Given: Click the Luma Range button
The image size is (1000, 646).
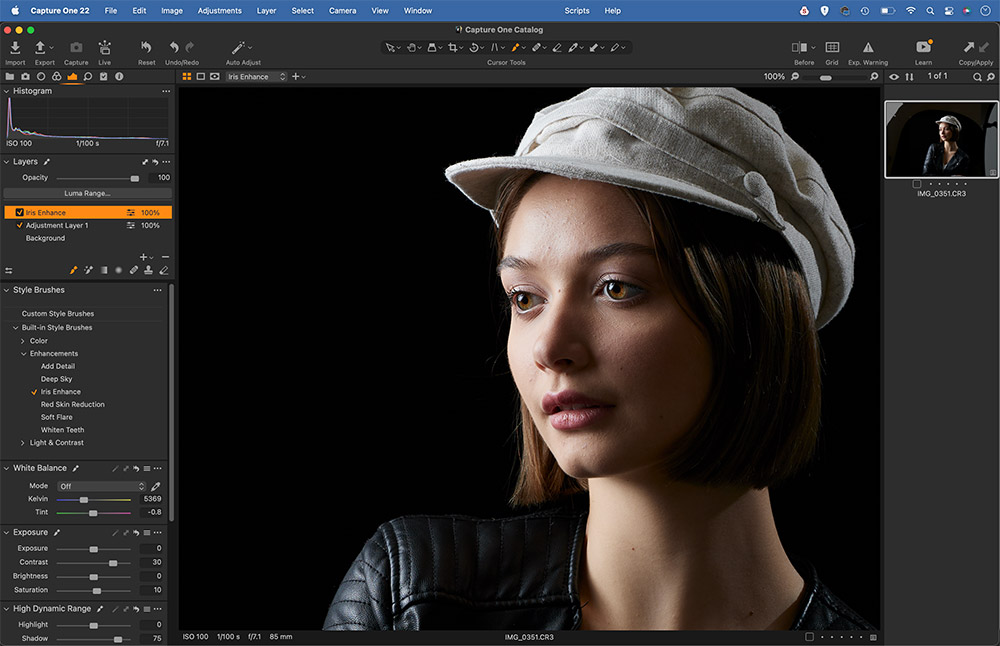Looking at the screenshot, I should (87, 193).
